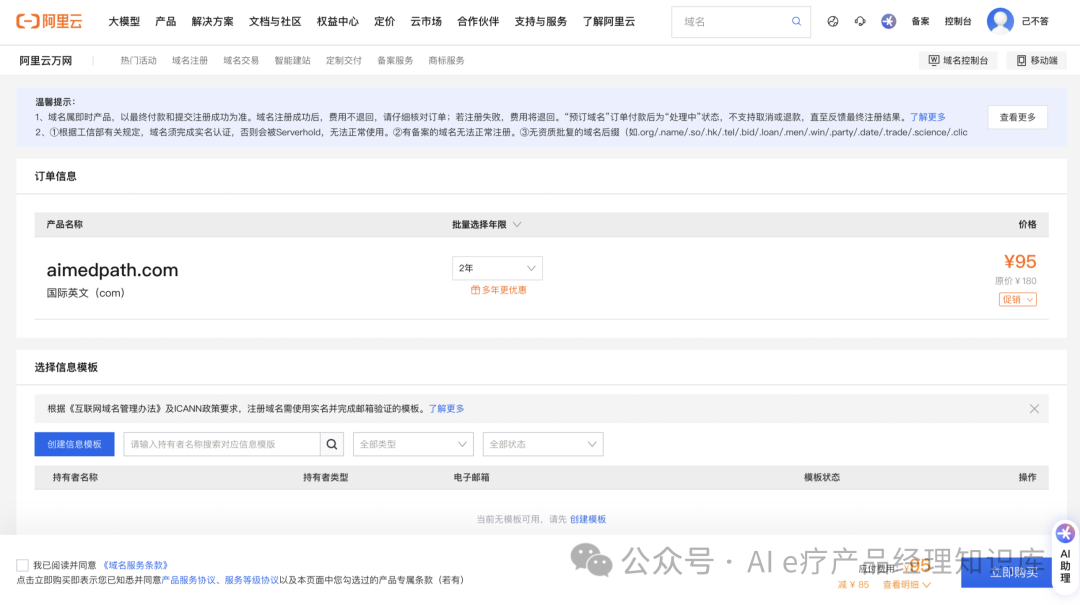Open 解决方案 menu
1080x605 pixels.
[x=212, y=21]
